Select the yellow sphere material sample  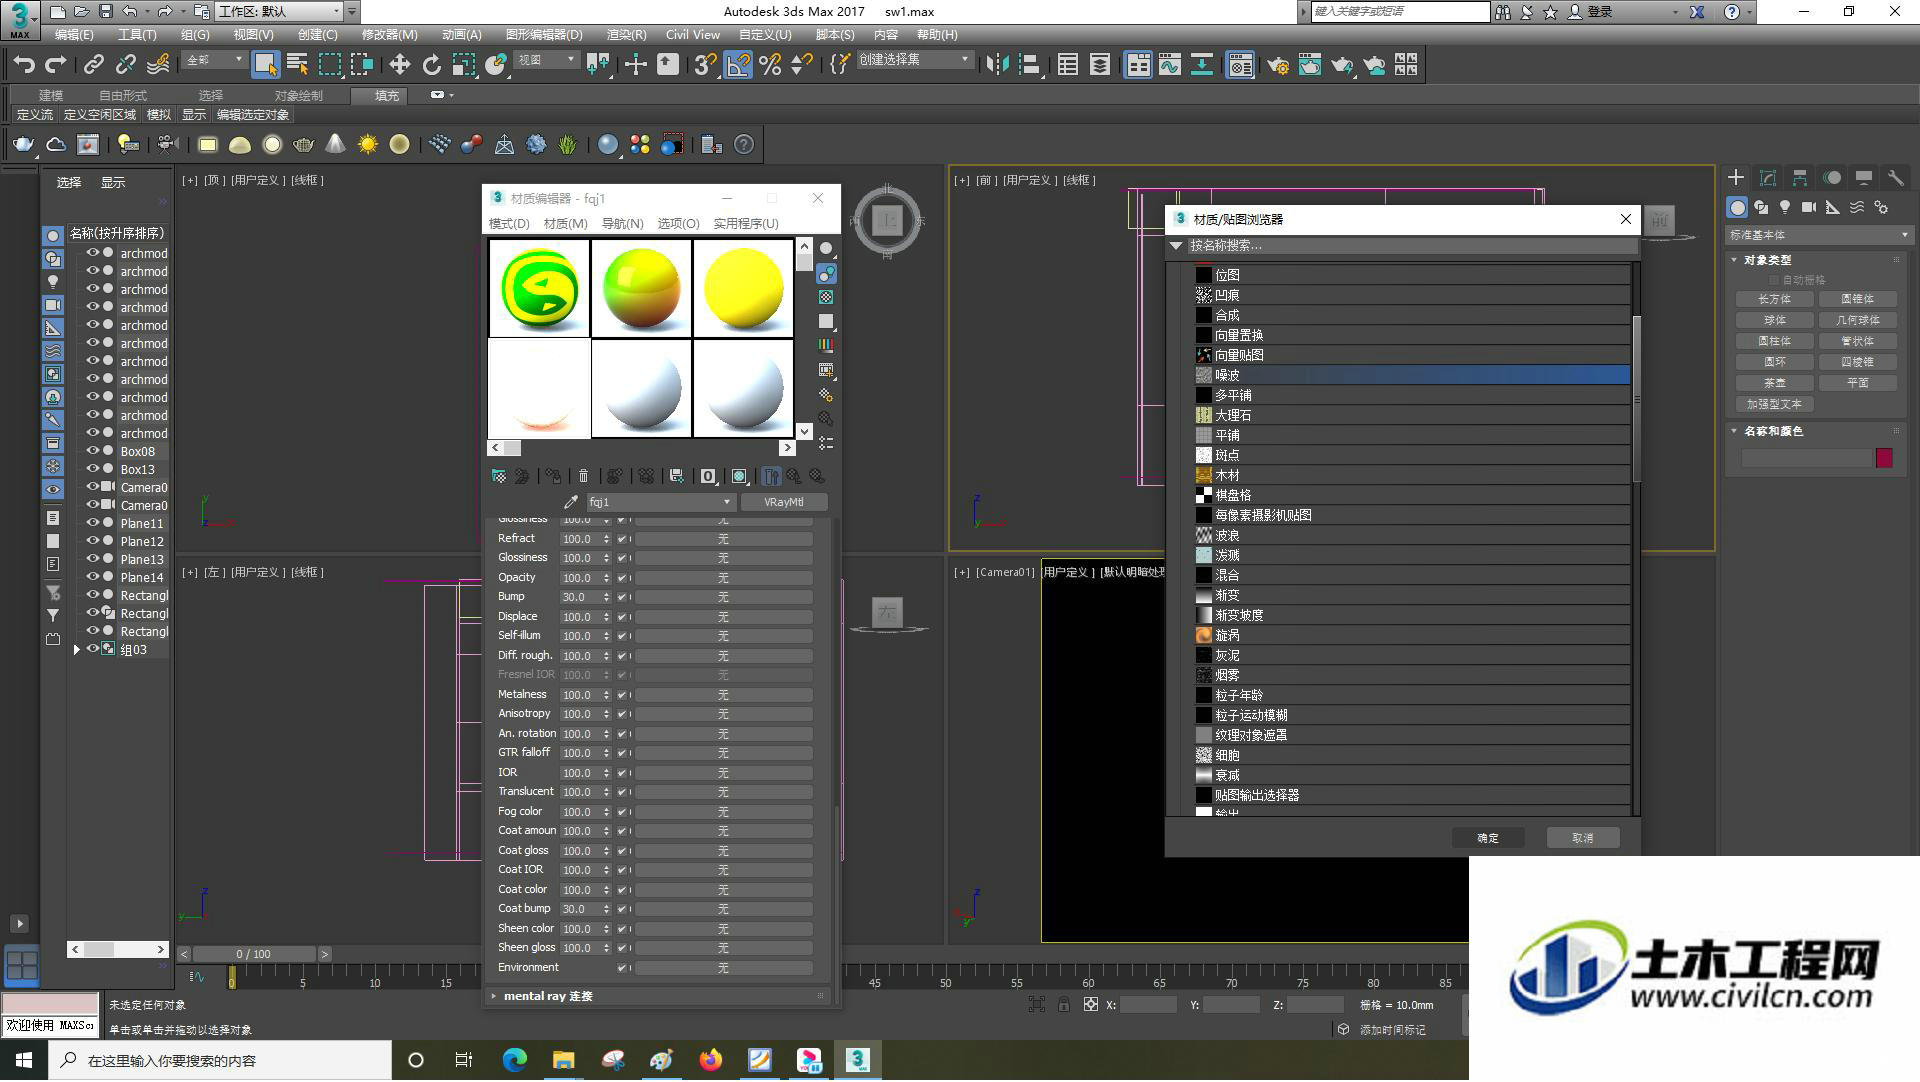pyautogui.click(x=743, y=289)
